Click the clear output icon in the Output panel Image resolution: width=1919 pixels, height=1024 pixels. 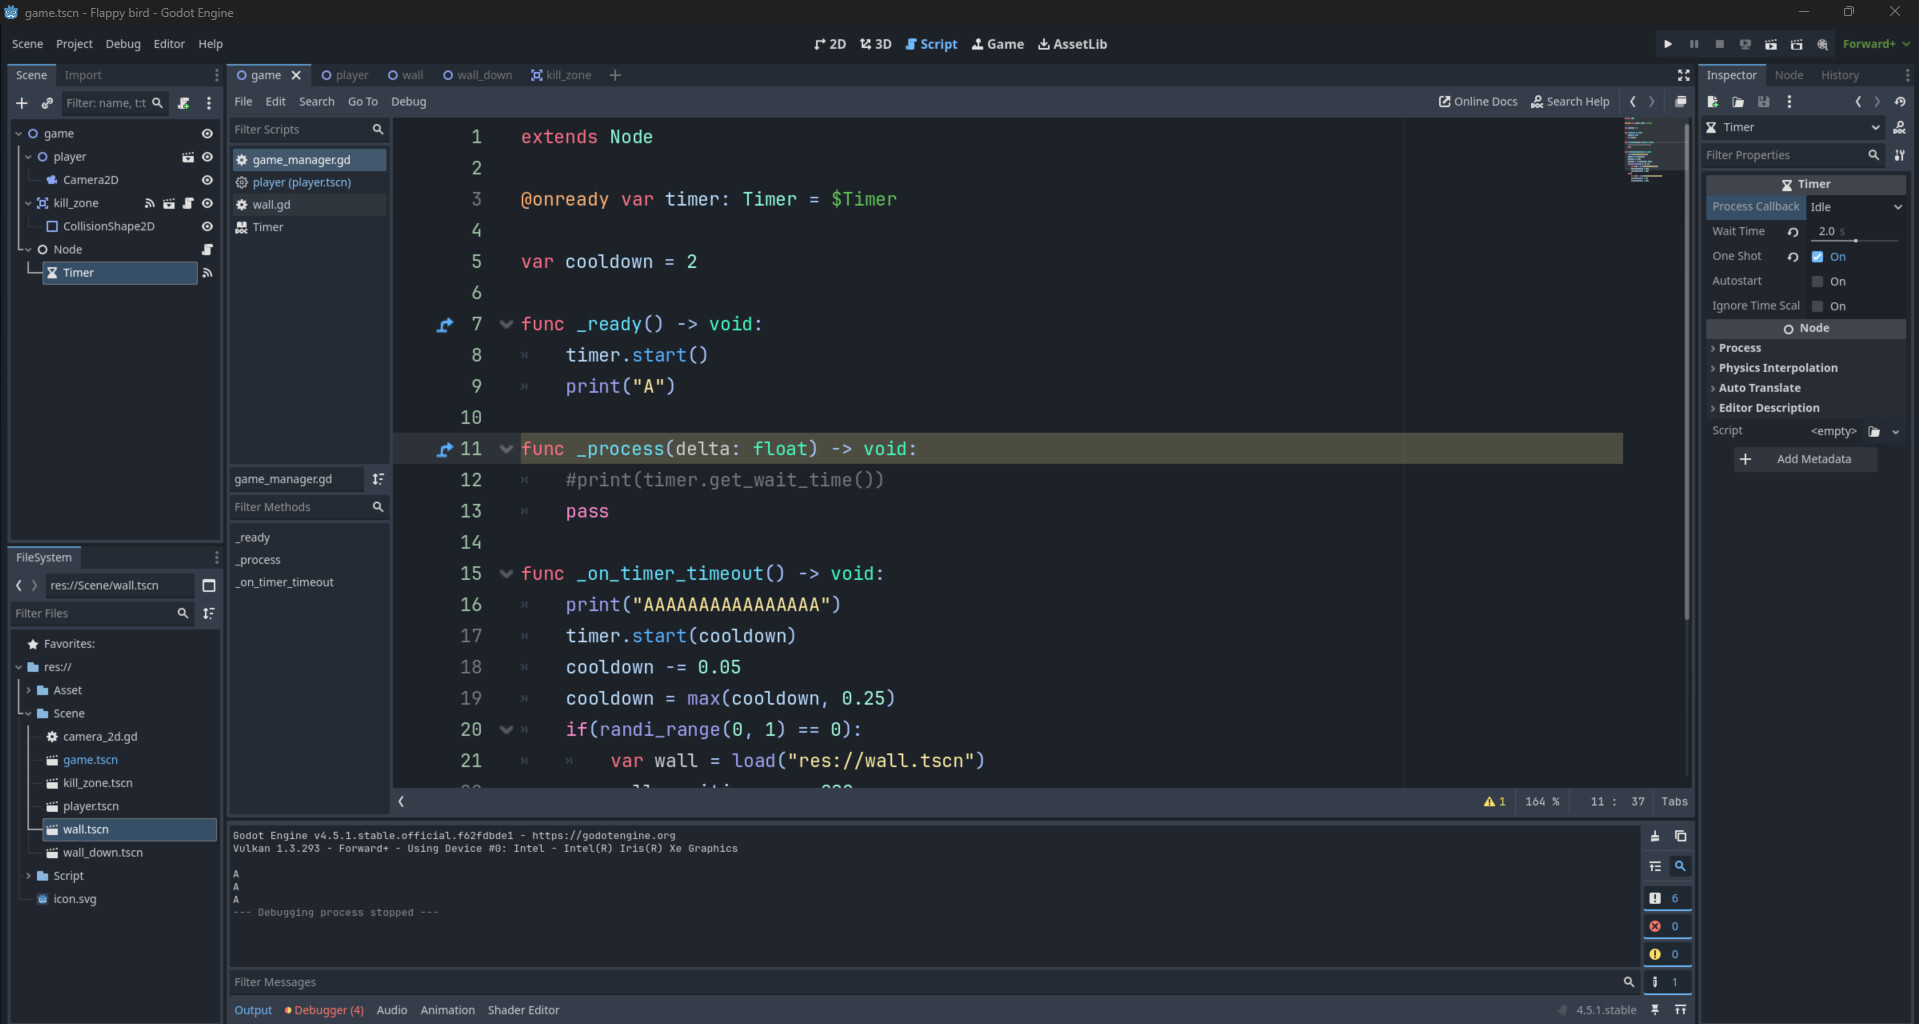1655,836
